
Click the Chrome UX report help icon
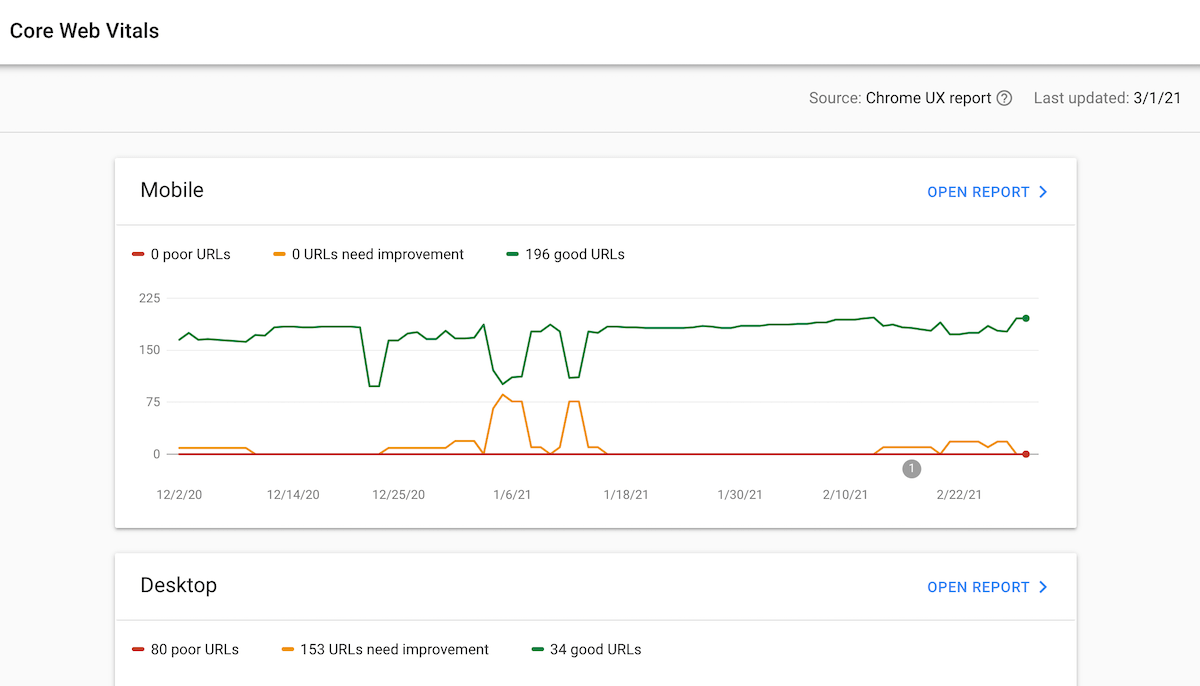tap(1005, 98)
